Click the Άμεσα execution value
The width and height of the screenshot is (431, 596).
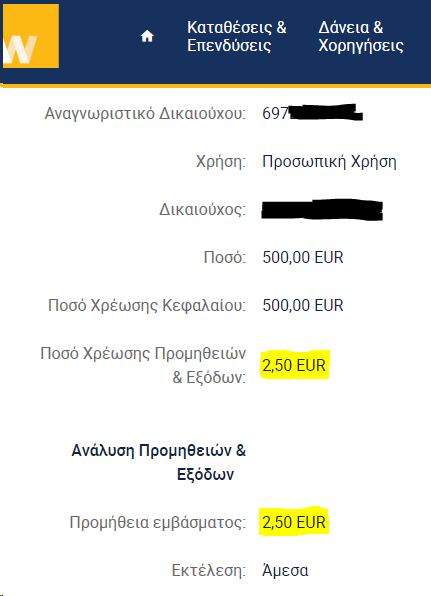click(285, 570)
